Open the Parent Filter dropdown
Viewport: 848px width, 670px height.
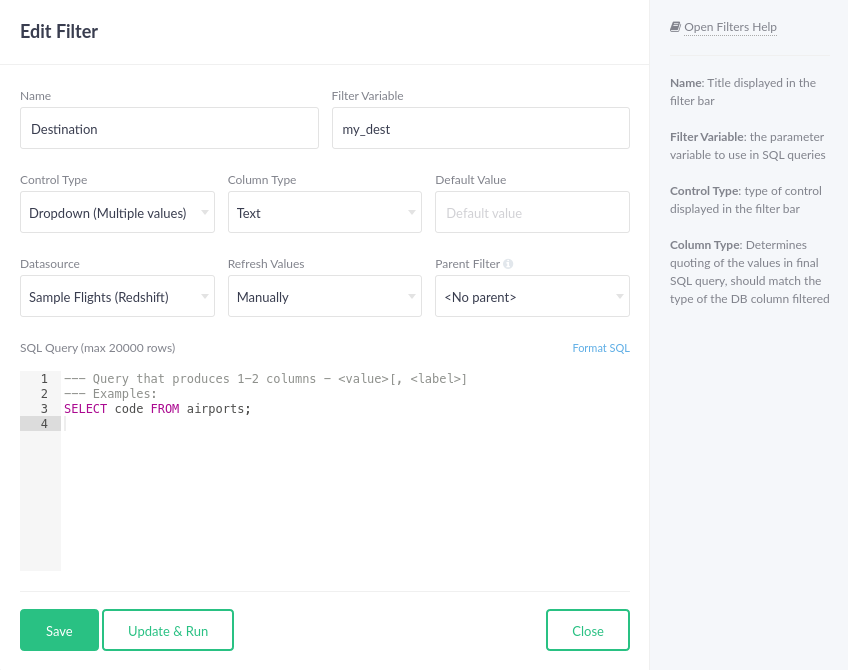(532, 296)
